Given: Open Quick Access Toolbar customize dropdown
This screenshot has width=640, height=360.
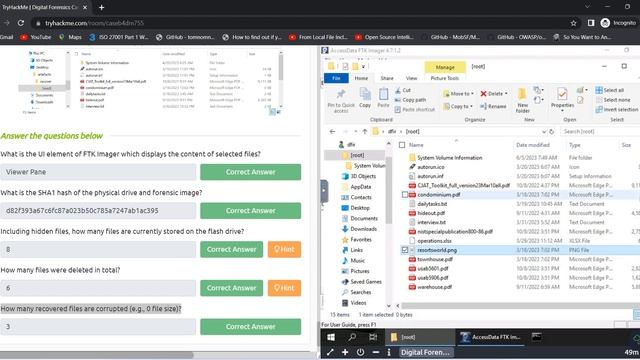Looking at the screenshot, I should [x=363, y=66].
